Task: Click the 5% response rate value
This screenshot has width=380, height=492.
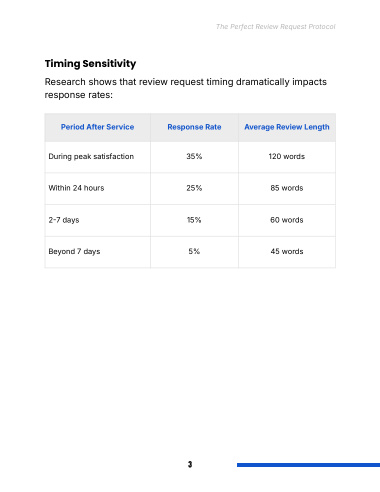Action: (194, 251)
